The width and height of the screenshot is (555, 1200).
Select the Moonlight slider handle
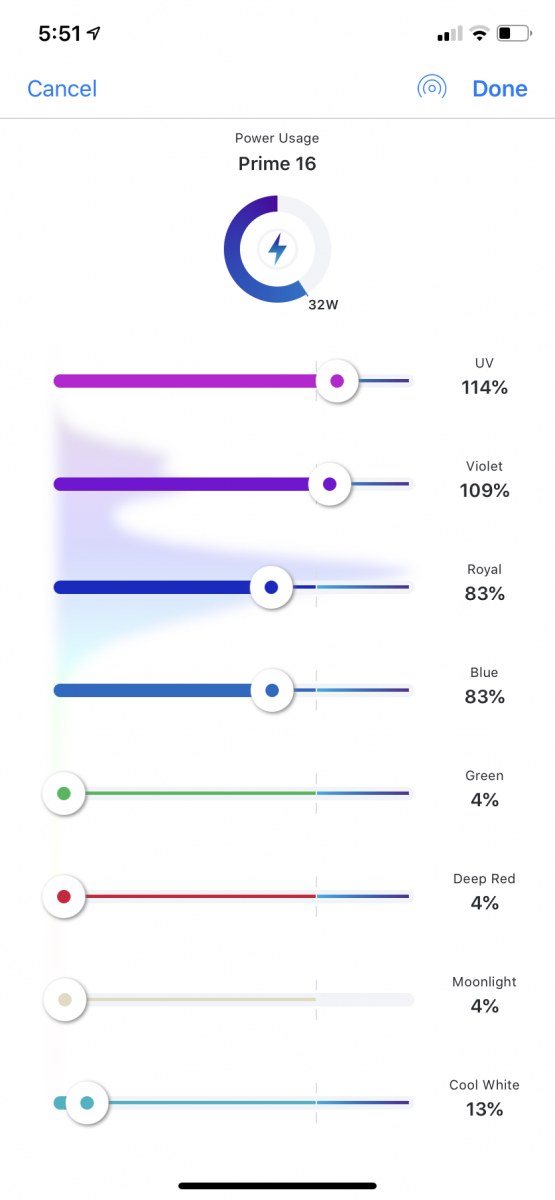coord(65,999)
